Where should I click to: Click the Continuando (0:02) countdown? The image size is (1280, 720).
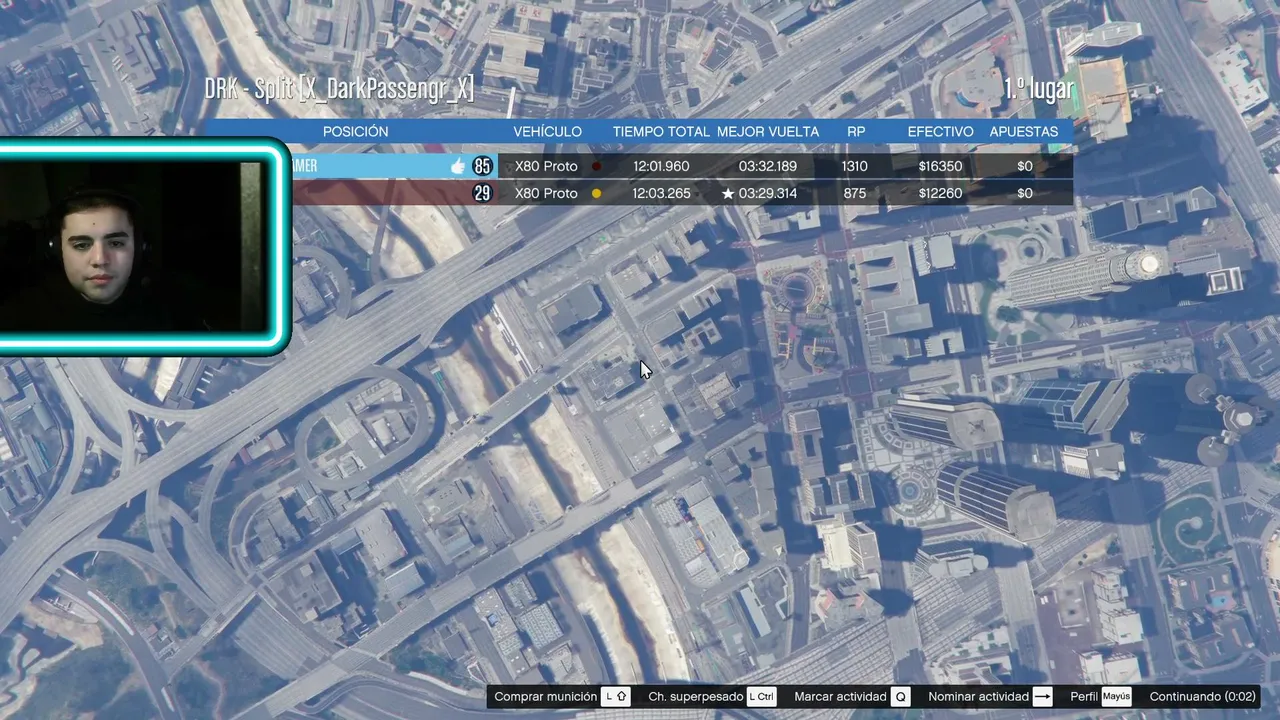coord(1202,696)
